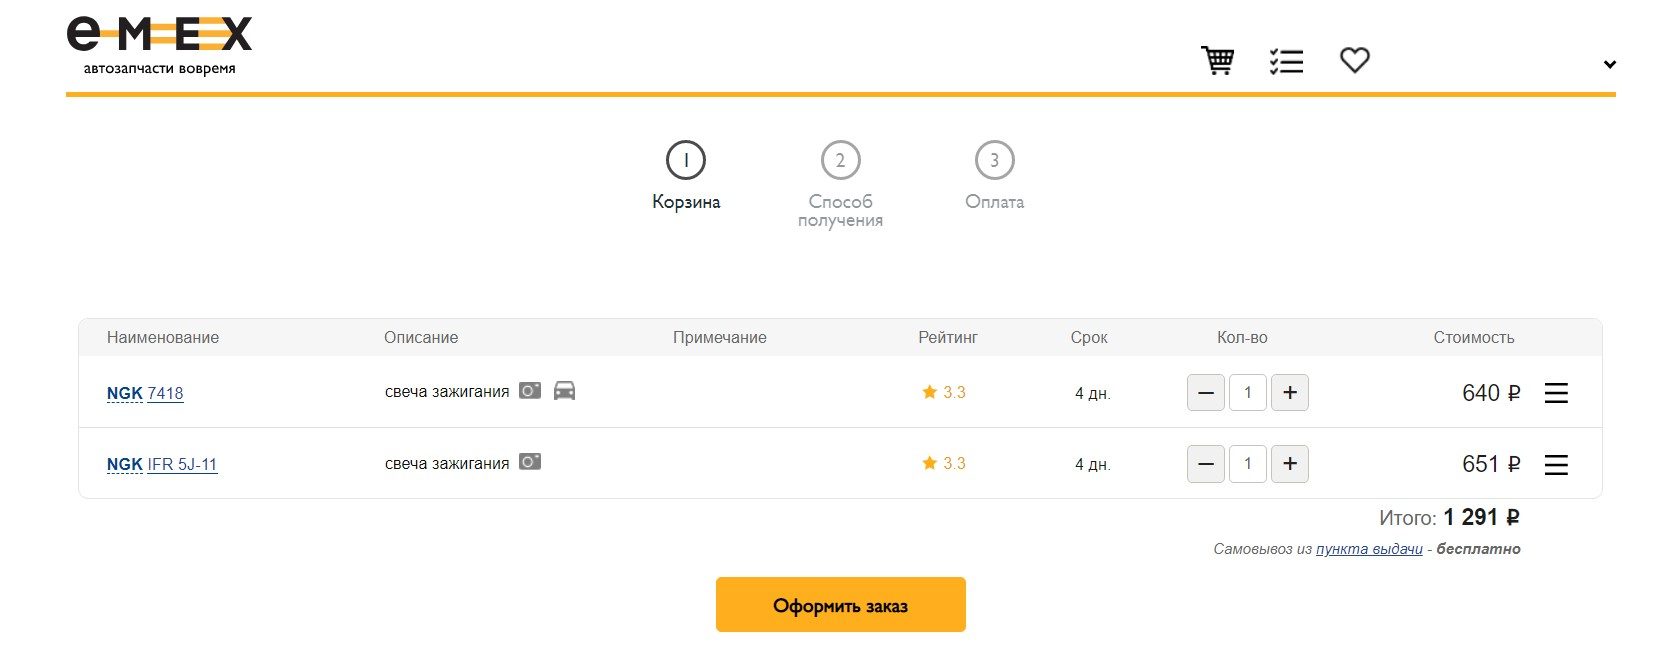Go to step 2 'Способ получения'

point(840,185)
